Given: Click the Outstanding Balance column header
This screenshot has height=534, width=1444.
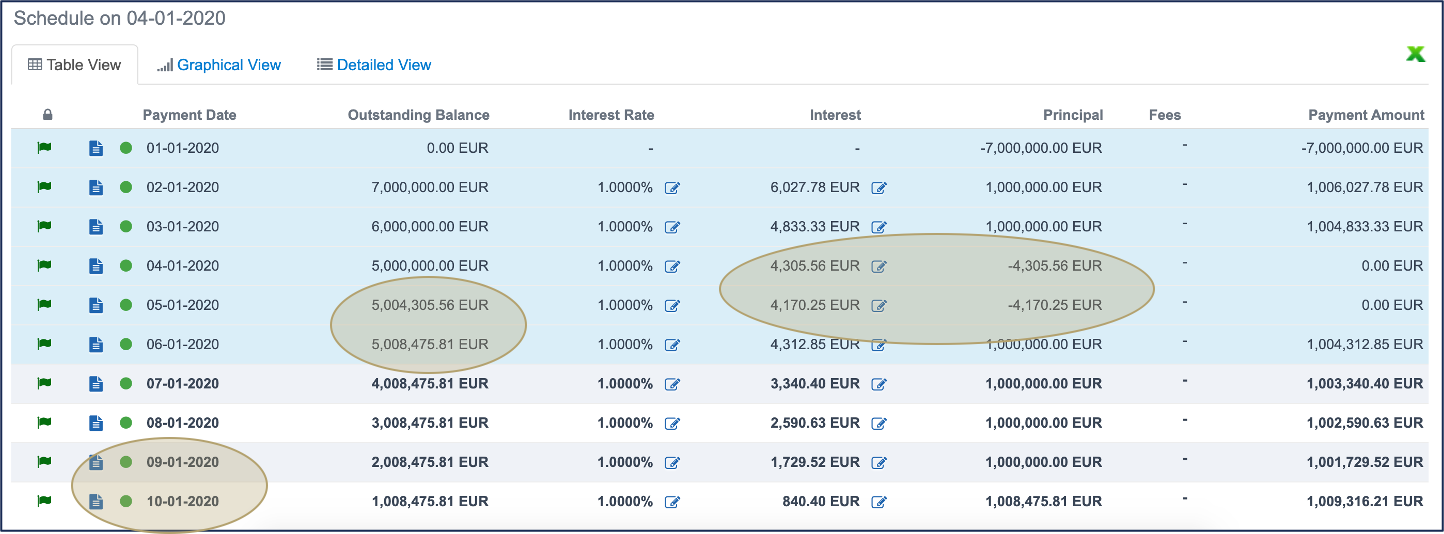Looking at the screenshot, I should pyautogui.click(x=418, y=115).
